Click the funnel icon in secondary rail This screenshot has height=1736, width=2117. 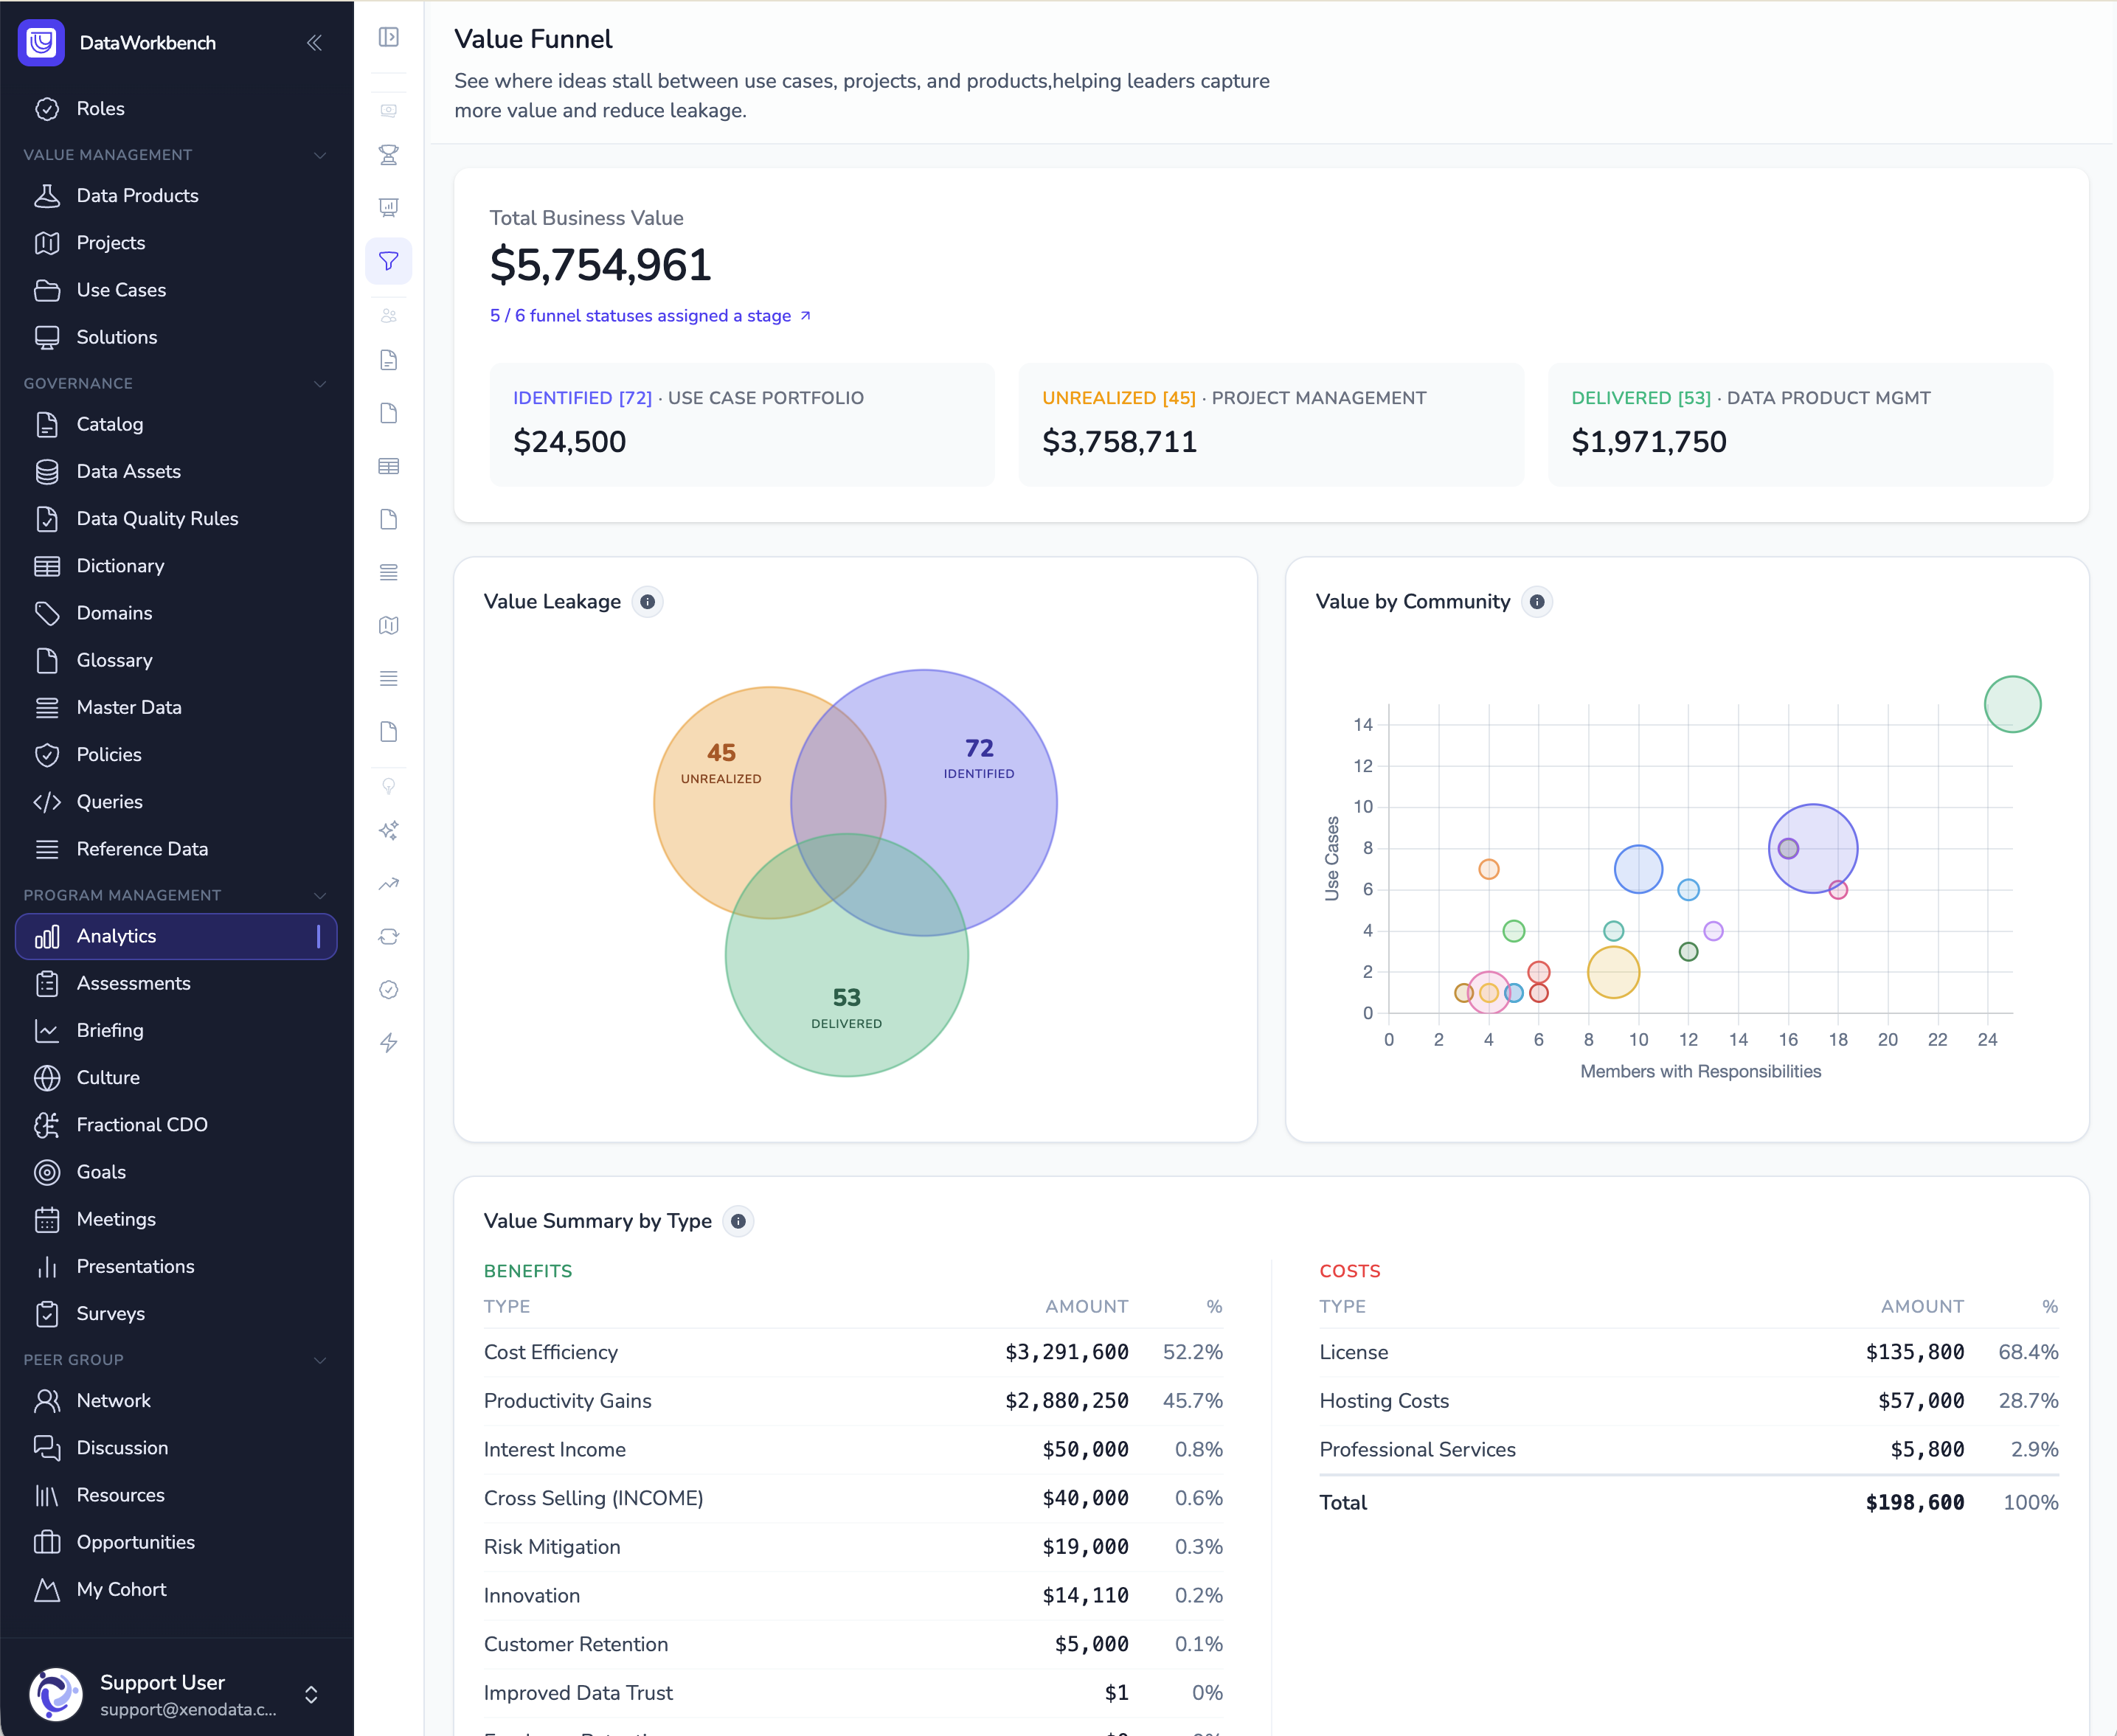pyautogui.click(x=389, y=261)
